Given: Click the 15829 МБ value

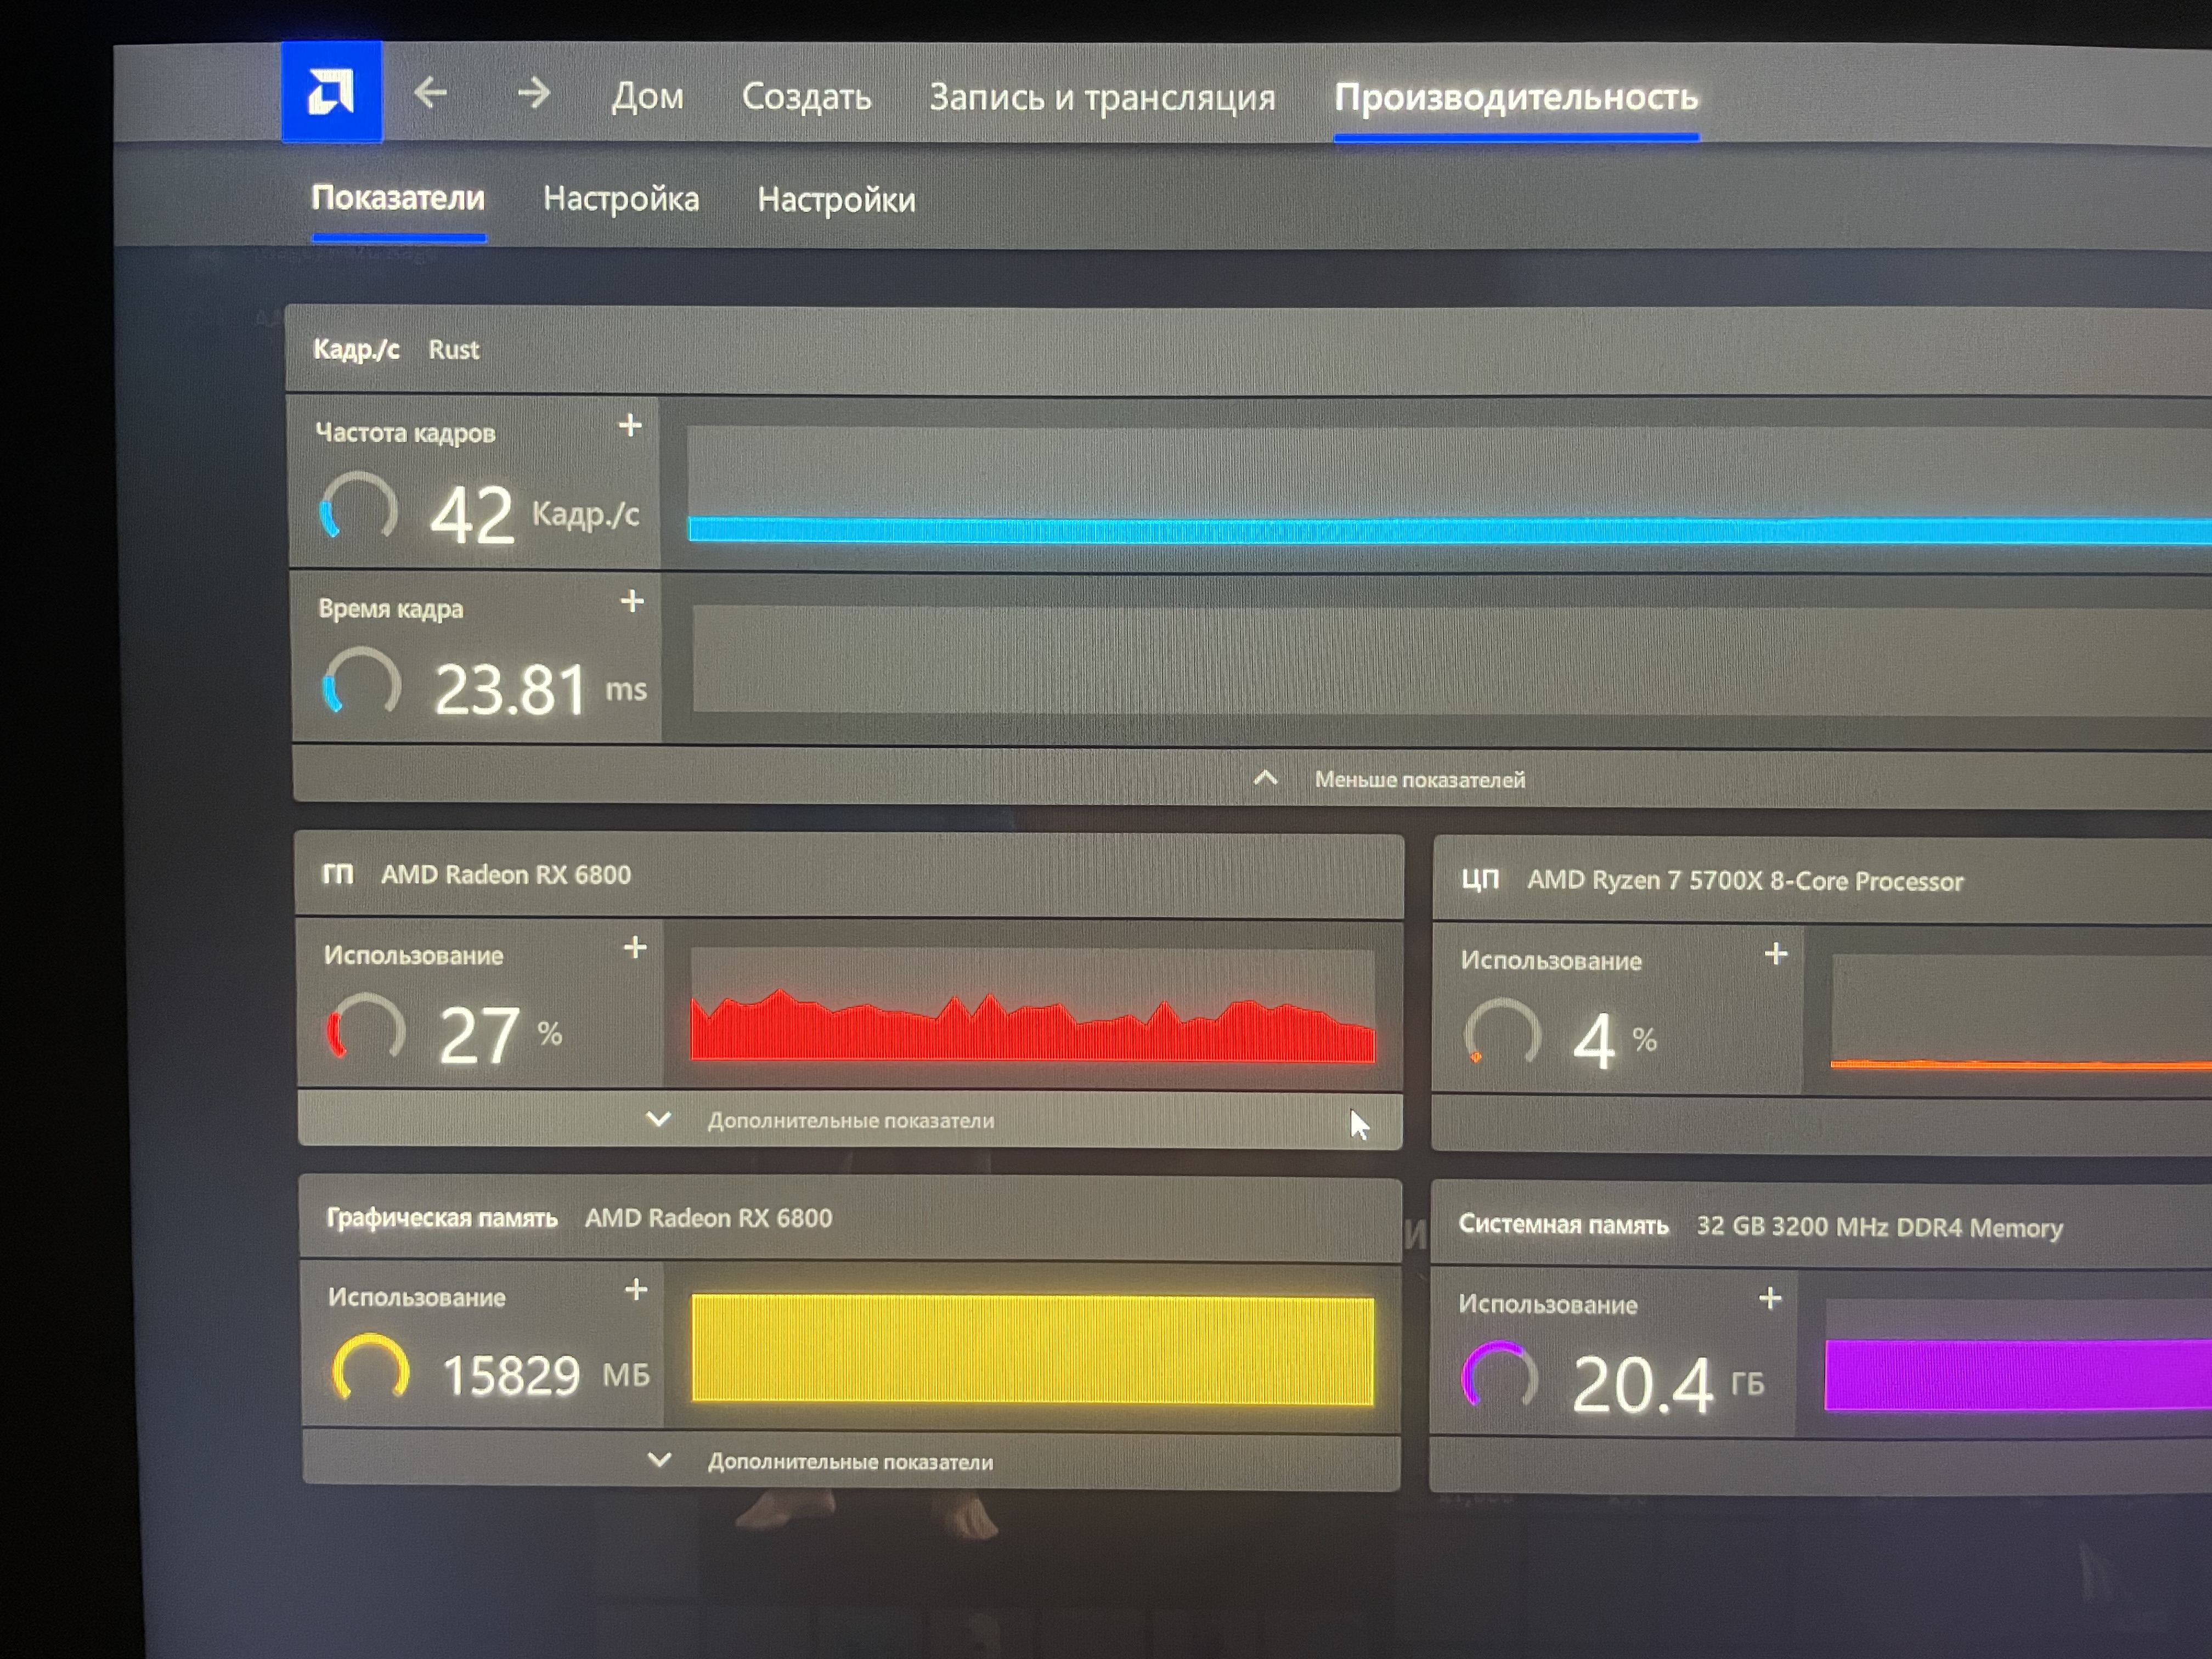Looking at the screenshot, I should coord(546,1375).
